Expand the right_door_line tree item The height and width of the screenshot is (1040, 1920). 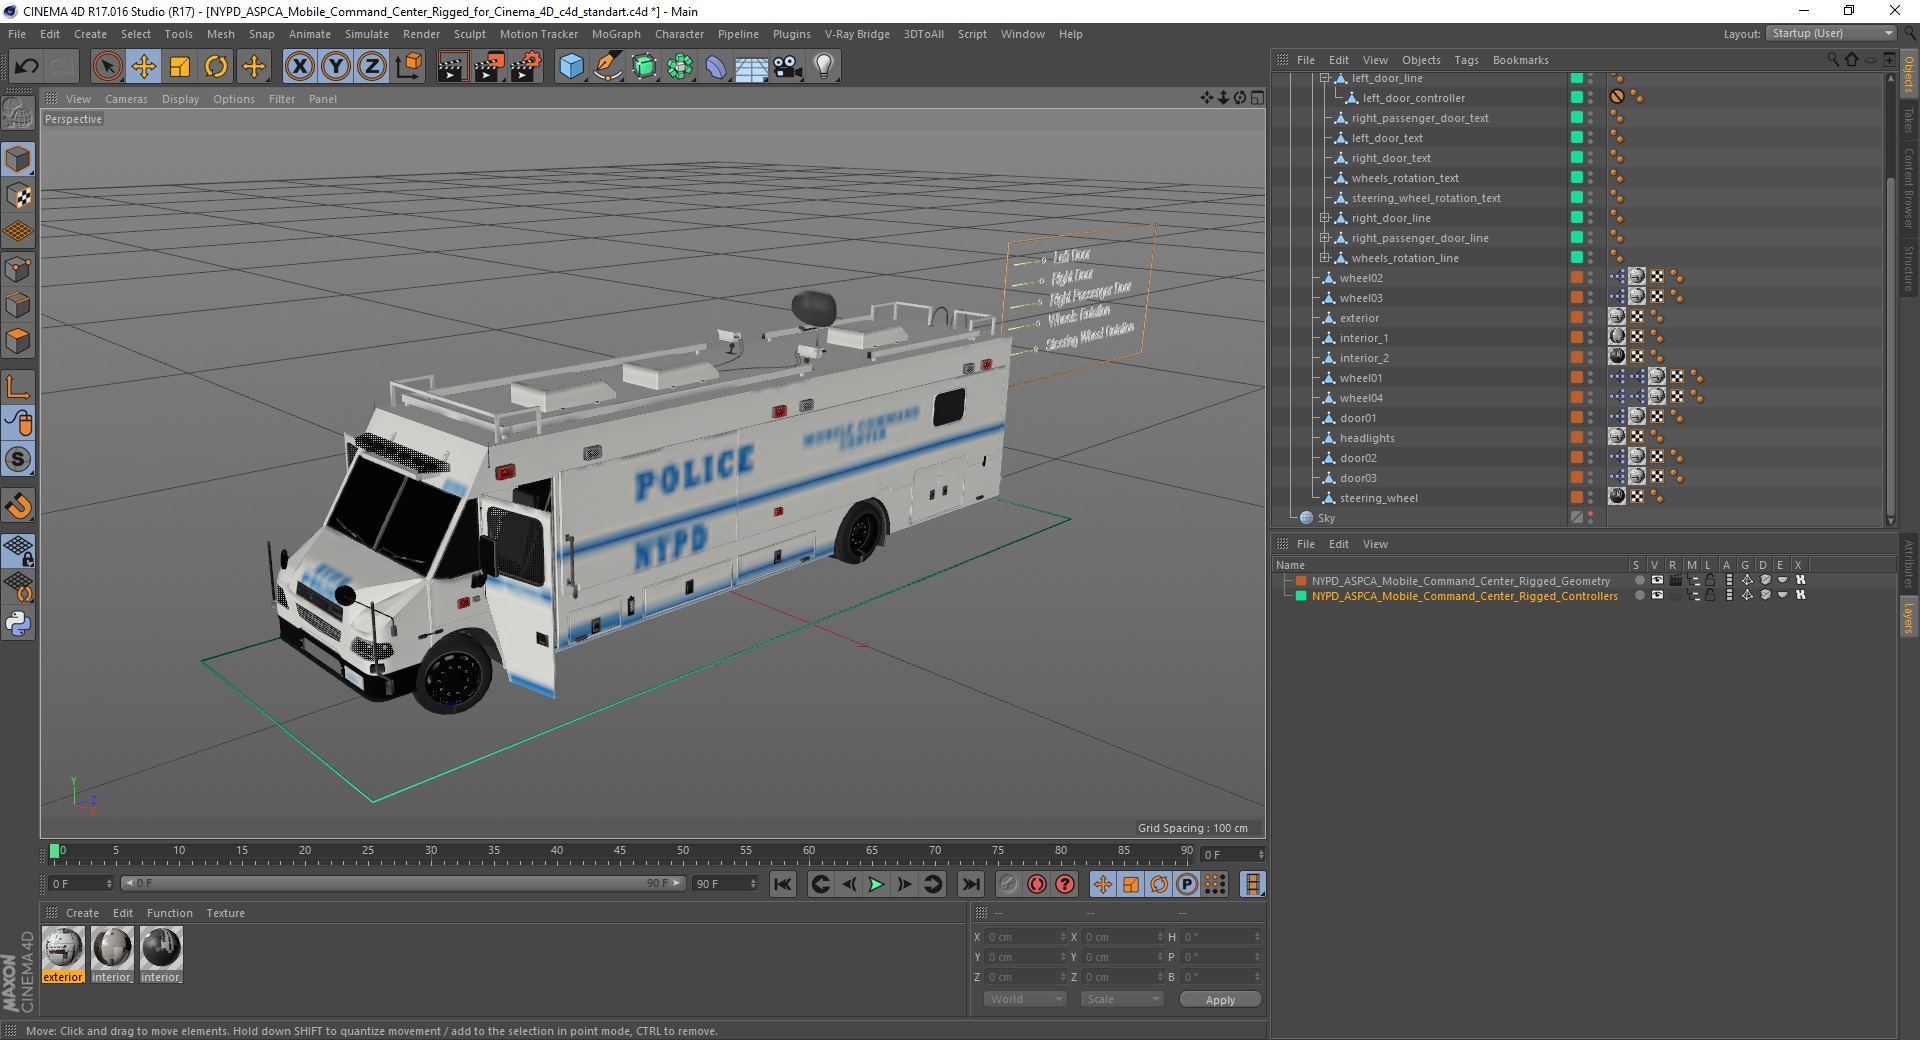(1325, 218)
